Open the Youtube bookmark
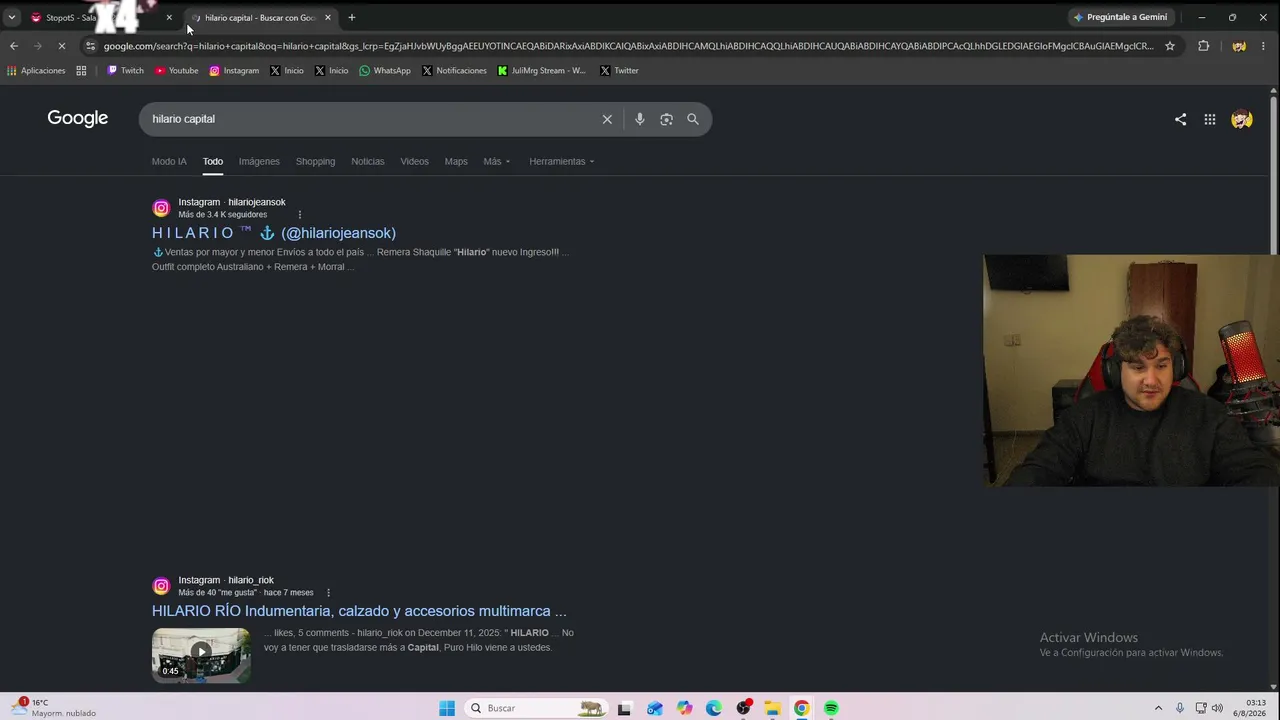1280x720 pixels. point(177,71)
